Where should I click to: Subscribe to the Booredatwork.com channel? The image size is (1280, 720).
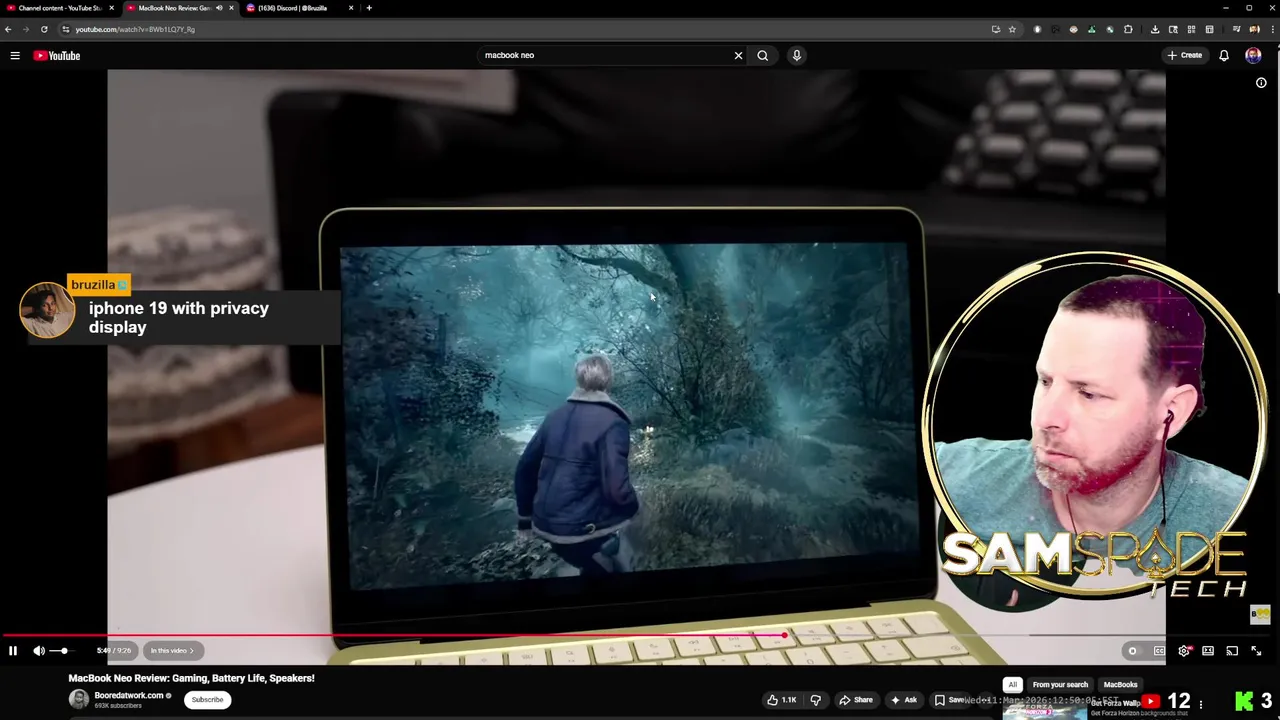208,700
